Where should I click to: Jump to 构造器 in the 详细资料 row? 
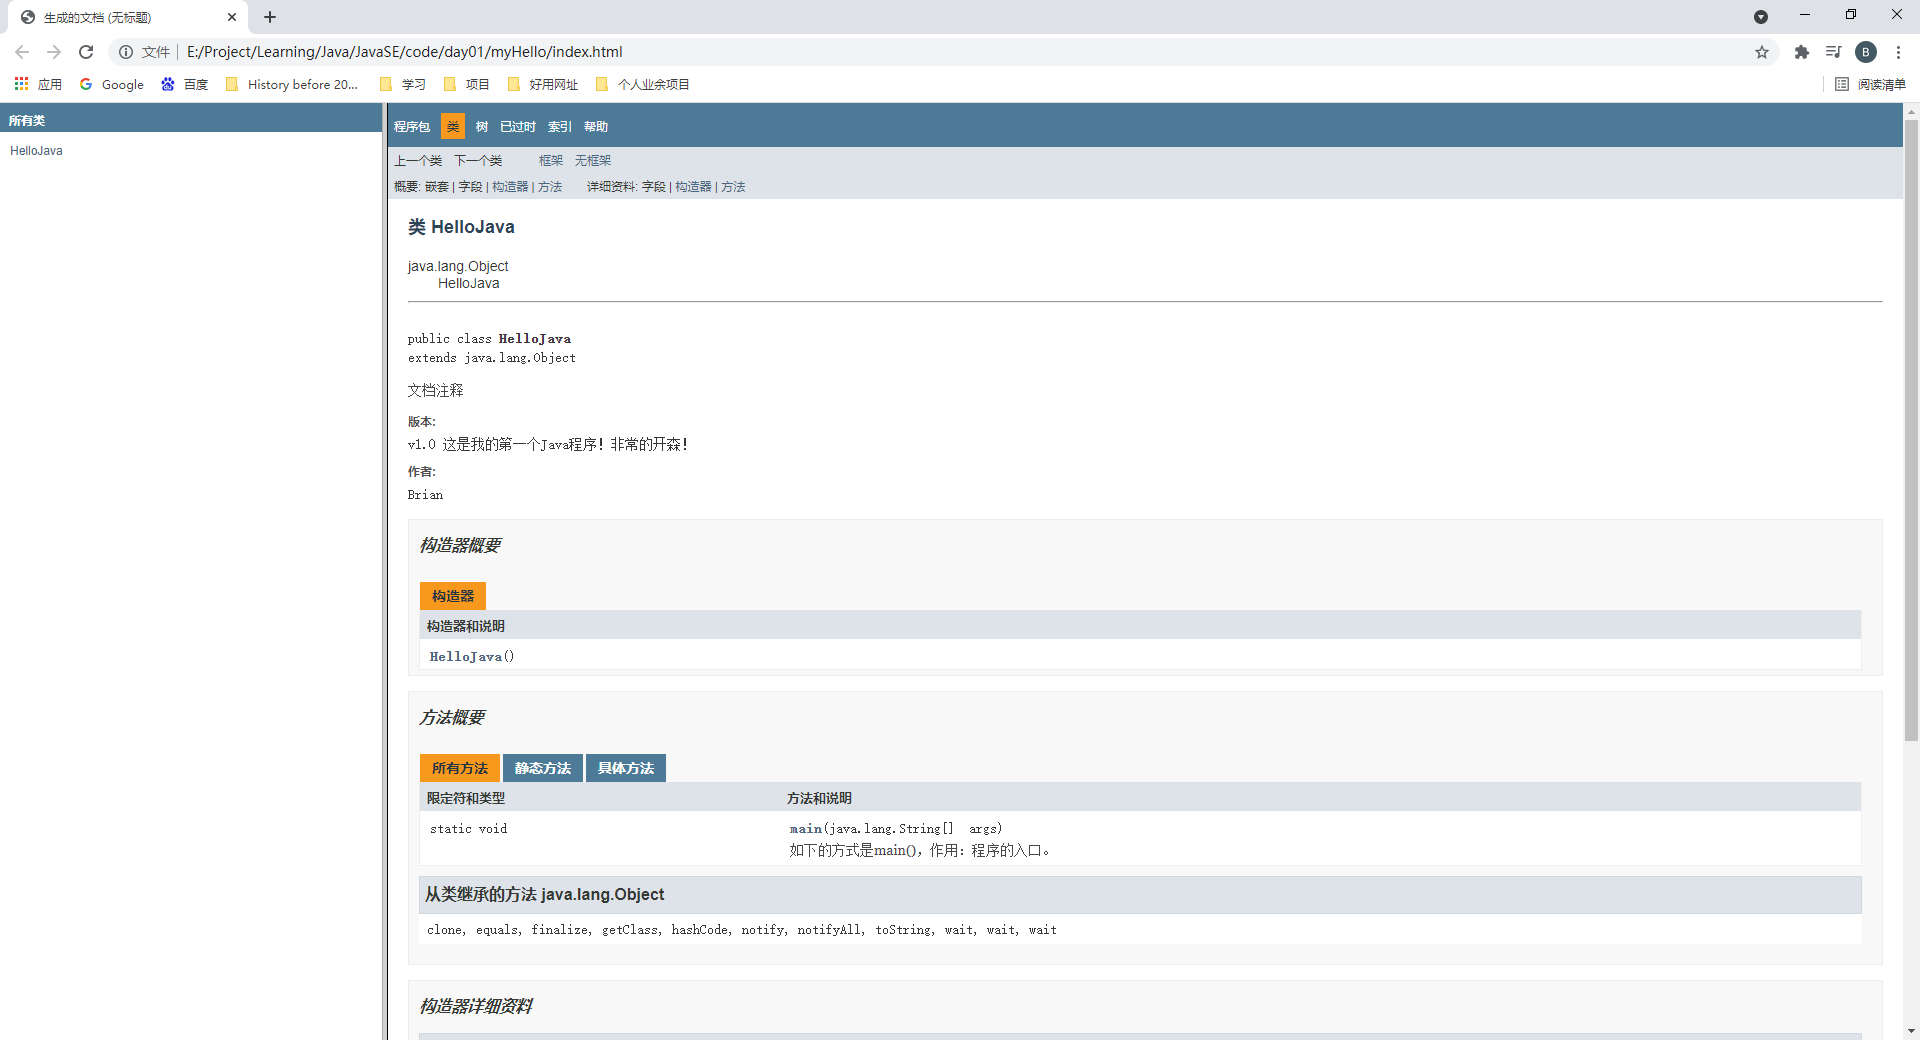point(693,187)
